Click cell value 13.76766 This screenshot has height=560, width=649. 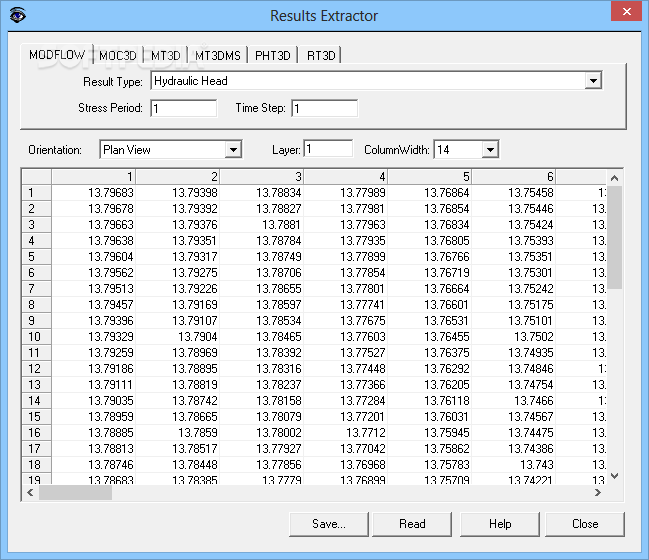430,257
